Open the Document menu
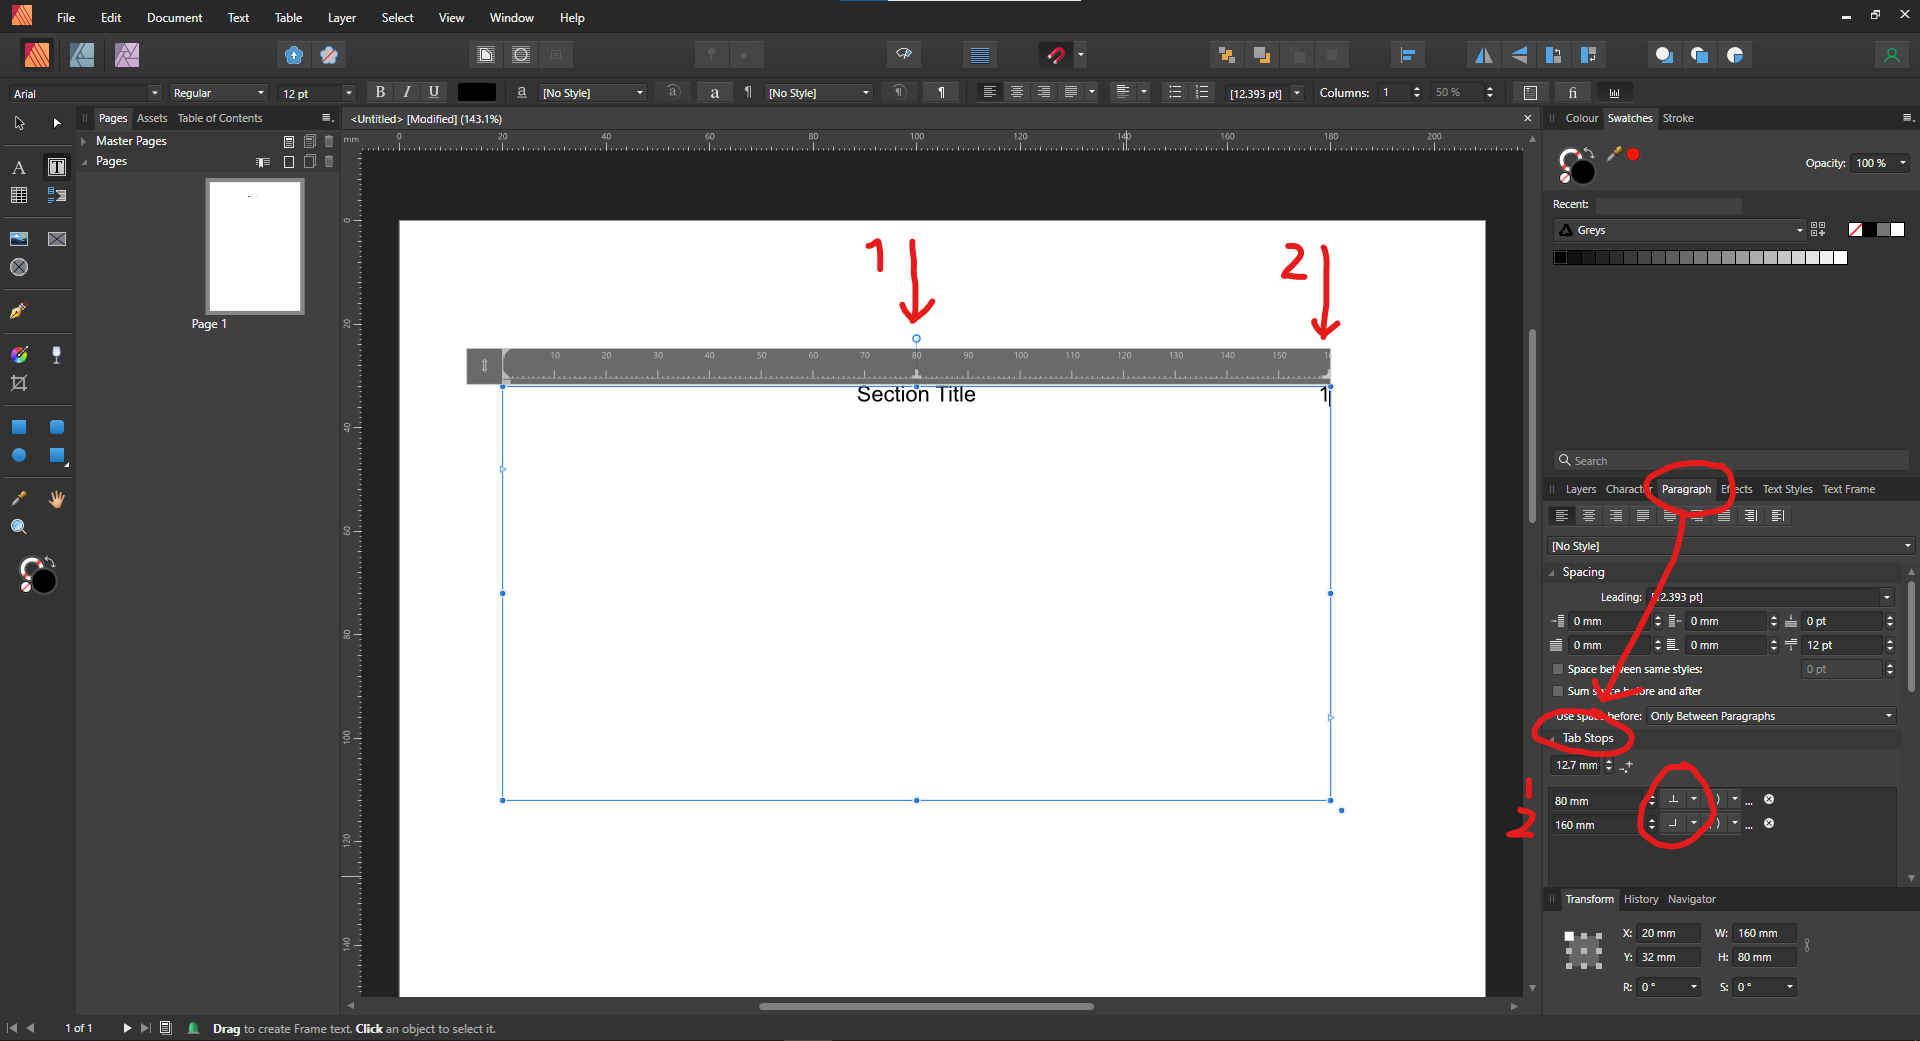The image size is (1920, 1041). [174, 17]
